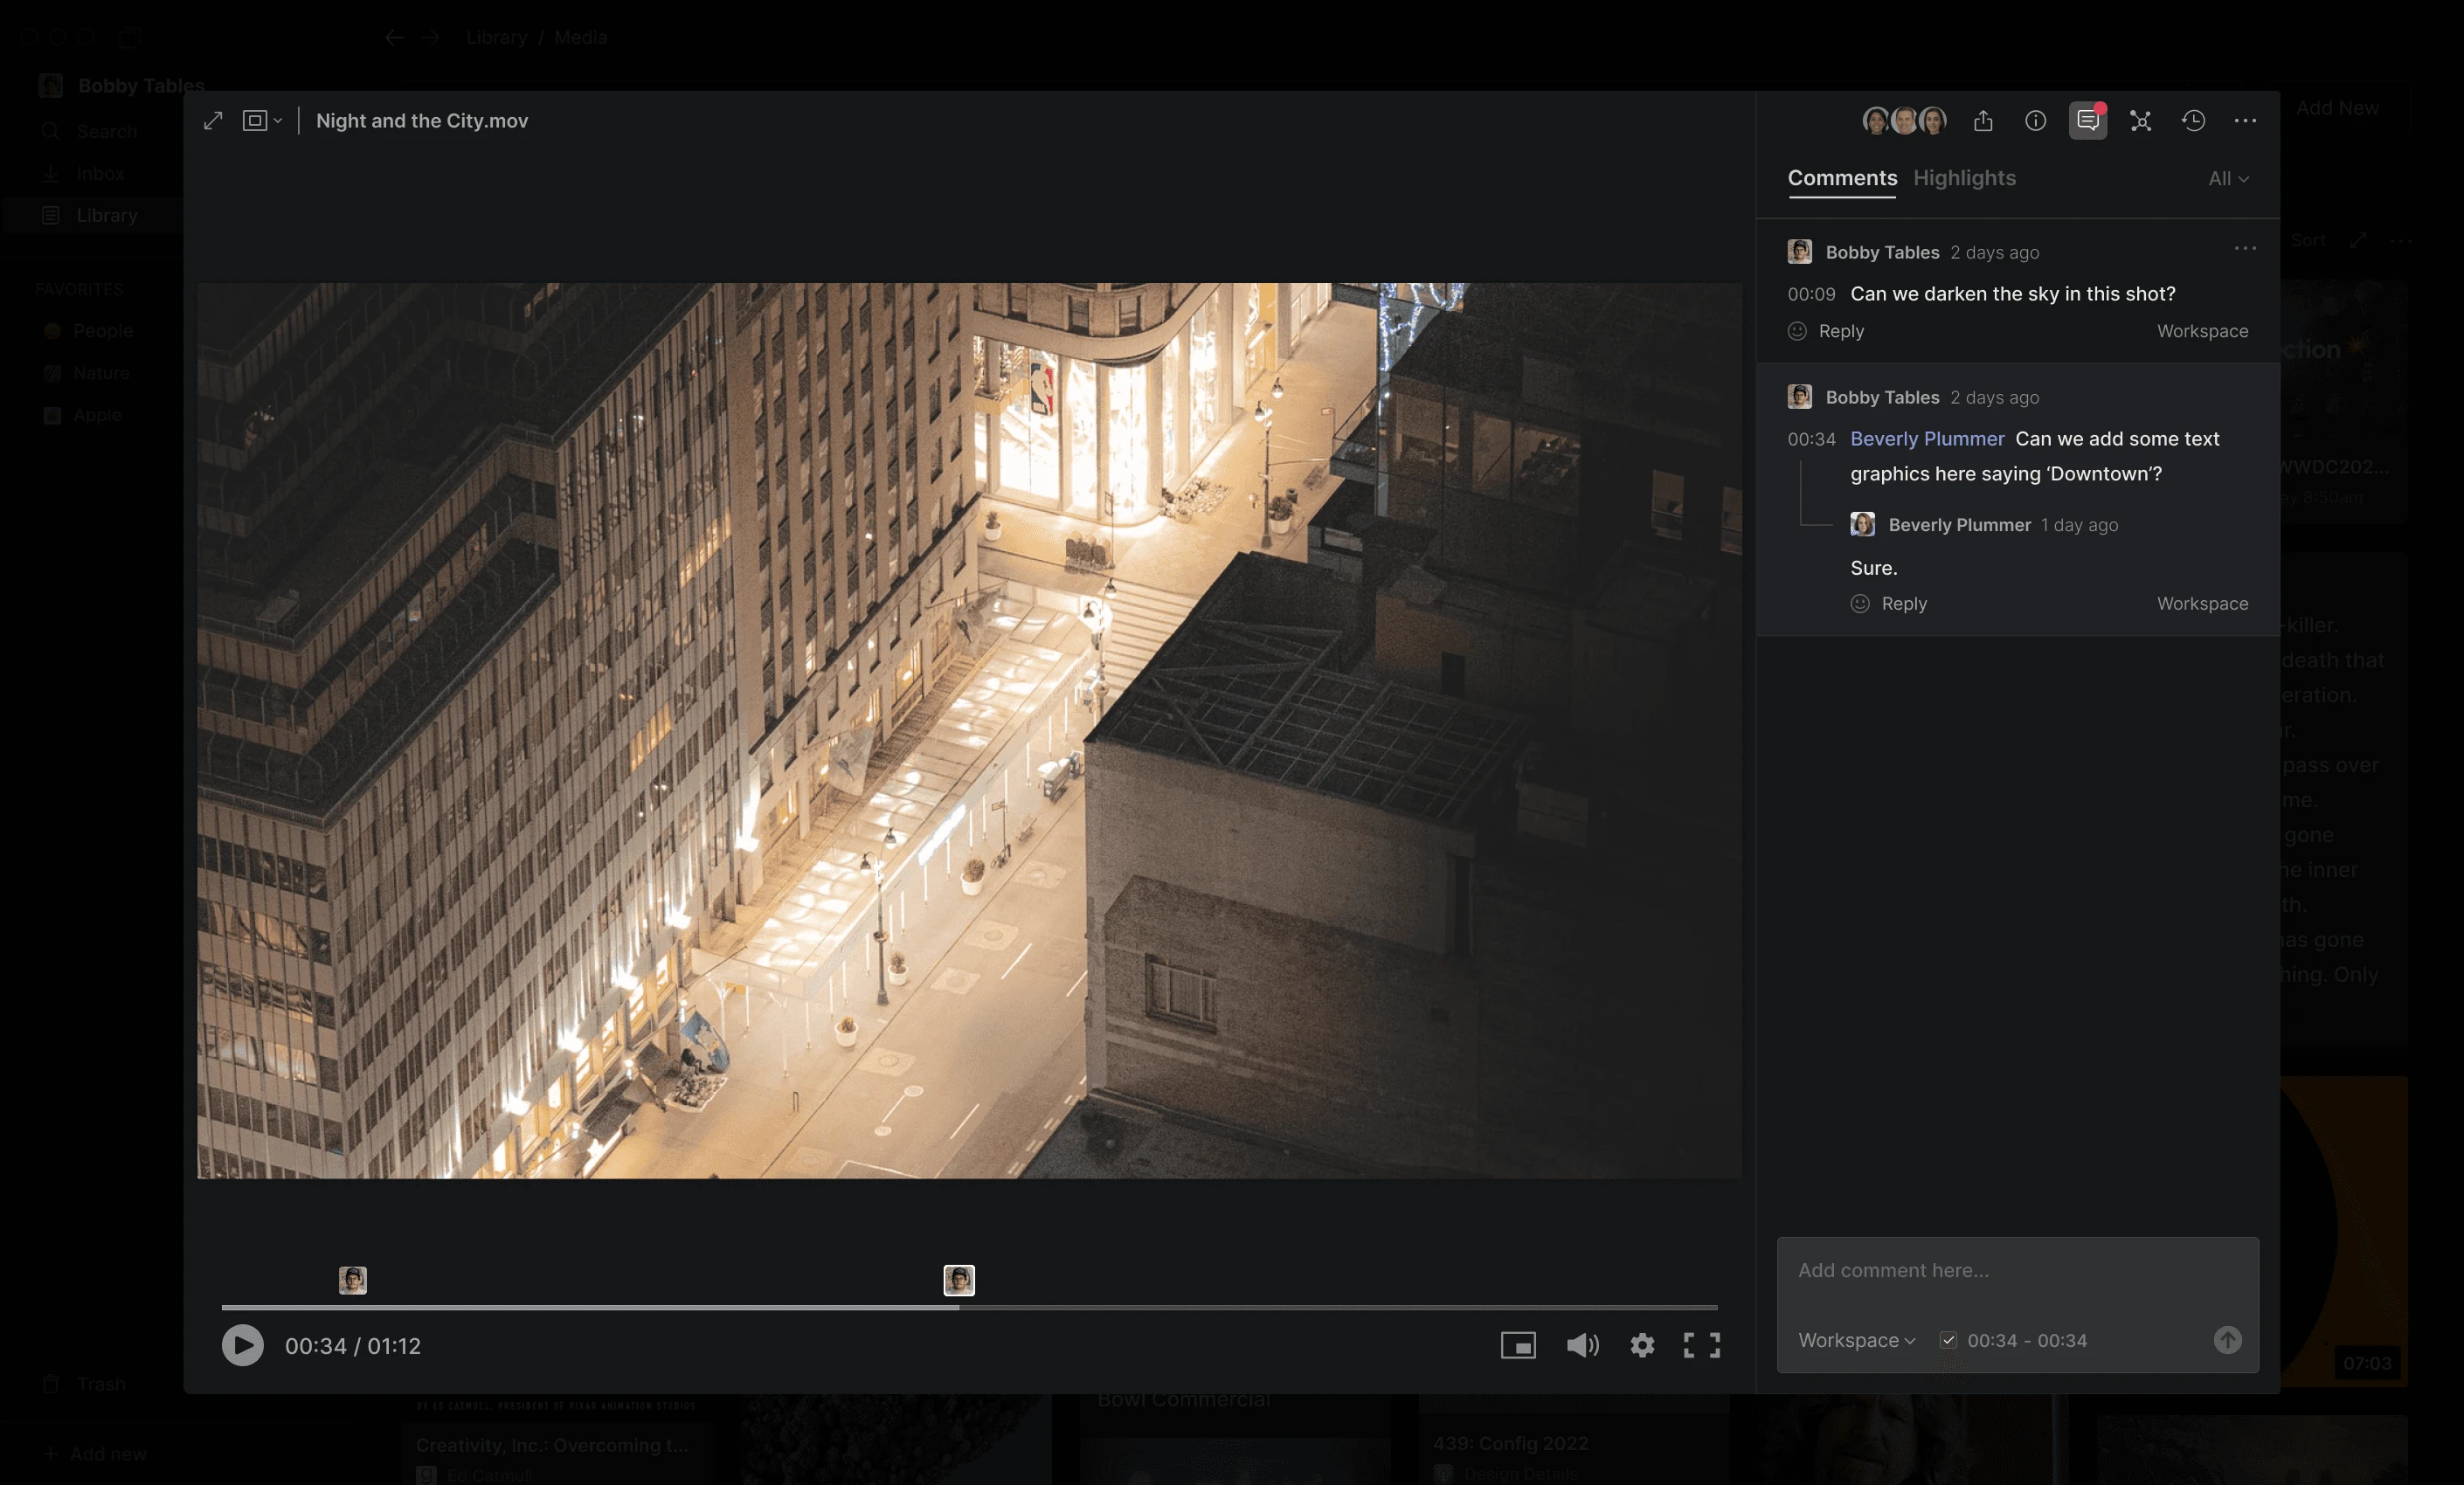Switch to the Comments tab
2464x1485 pixels.
click(x=1842, y=178)
